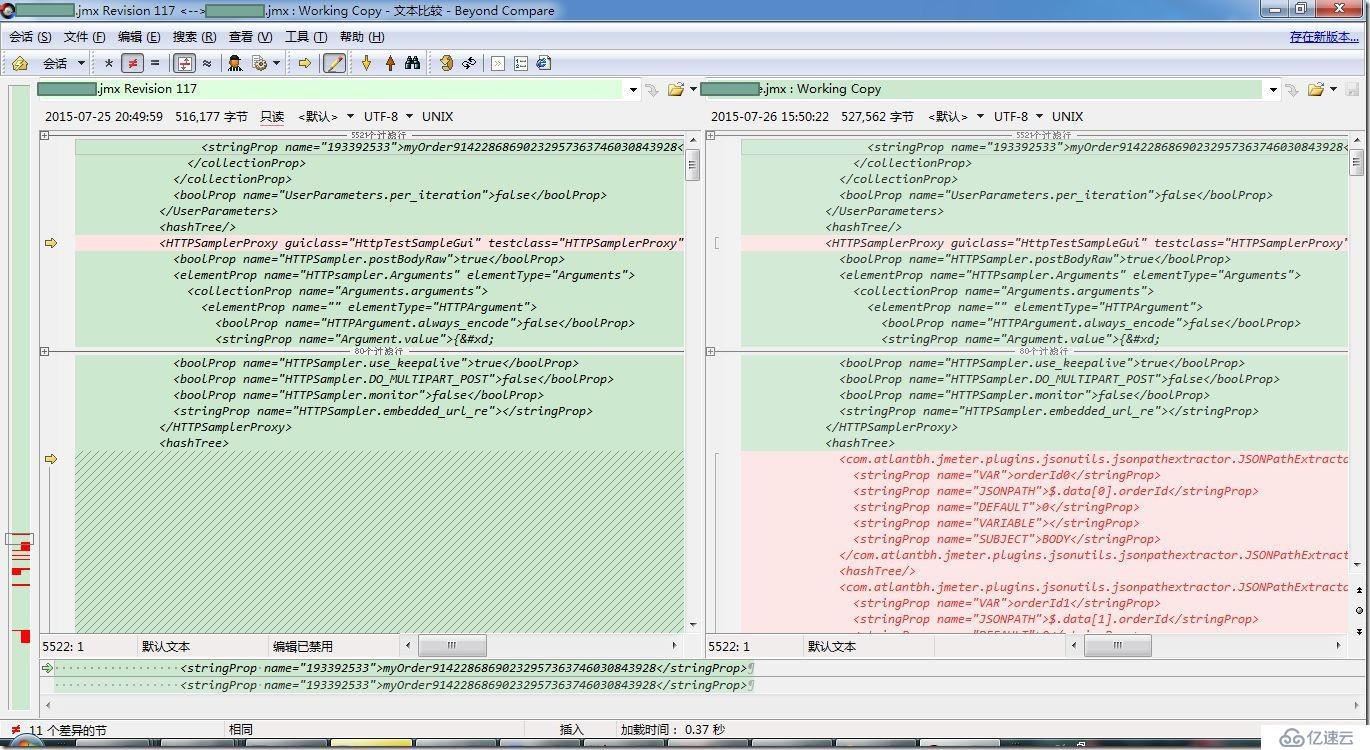Toggle Show Context display button
1370x750 pixels.
click(184, 63)
